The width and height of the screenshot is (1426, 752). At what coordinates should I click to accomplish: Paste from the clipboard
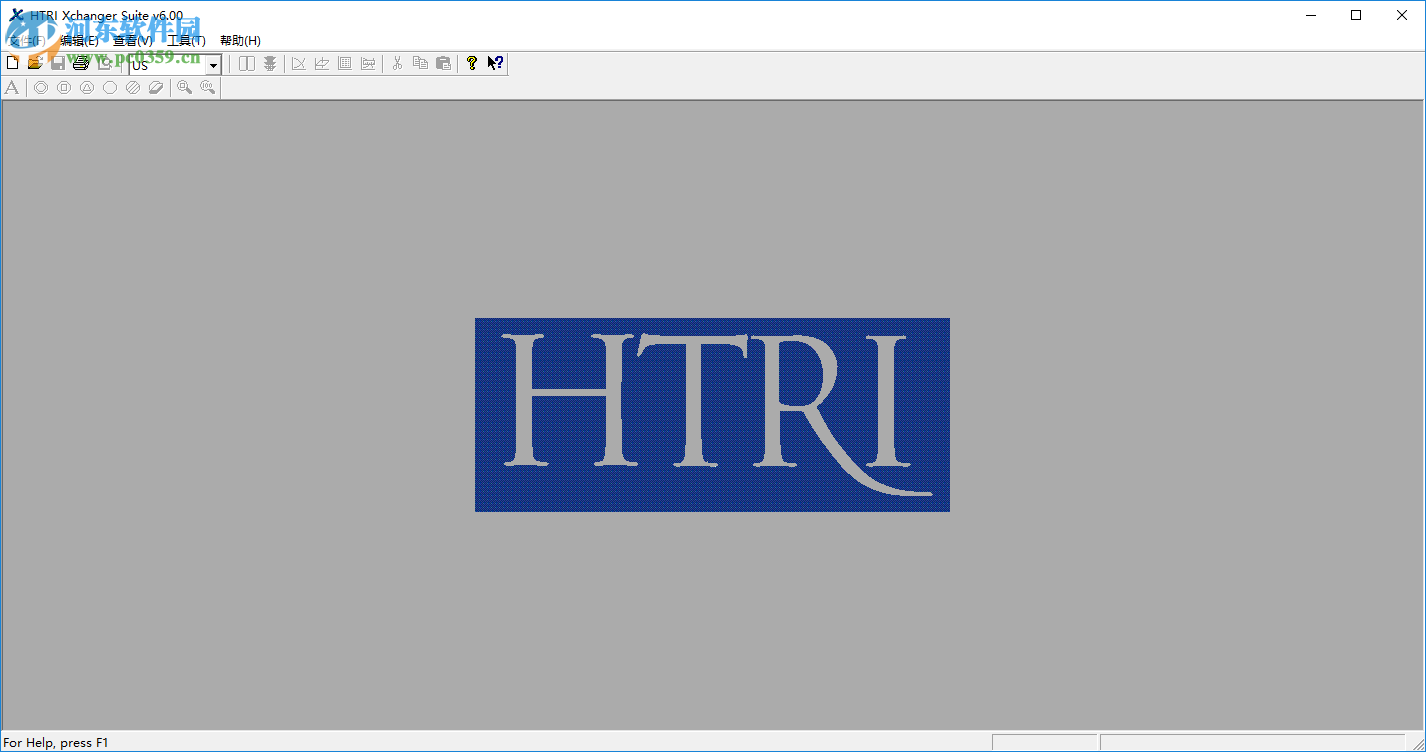pos(443,62)
